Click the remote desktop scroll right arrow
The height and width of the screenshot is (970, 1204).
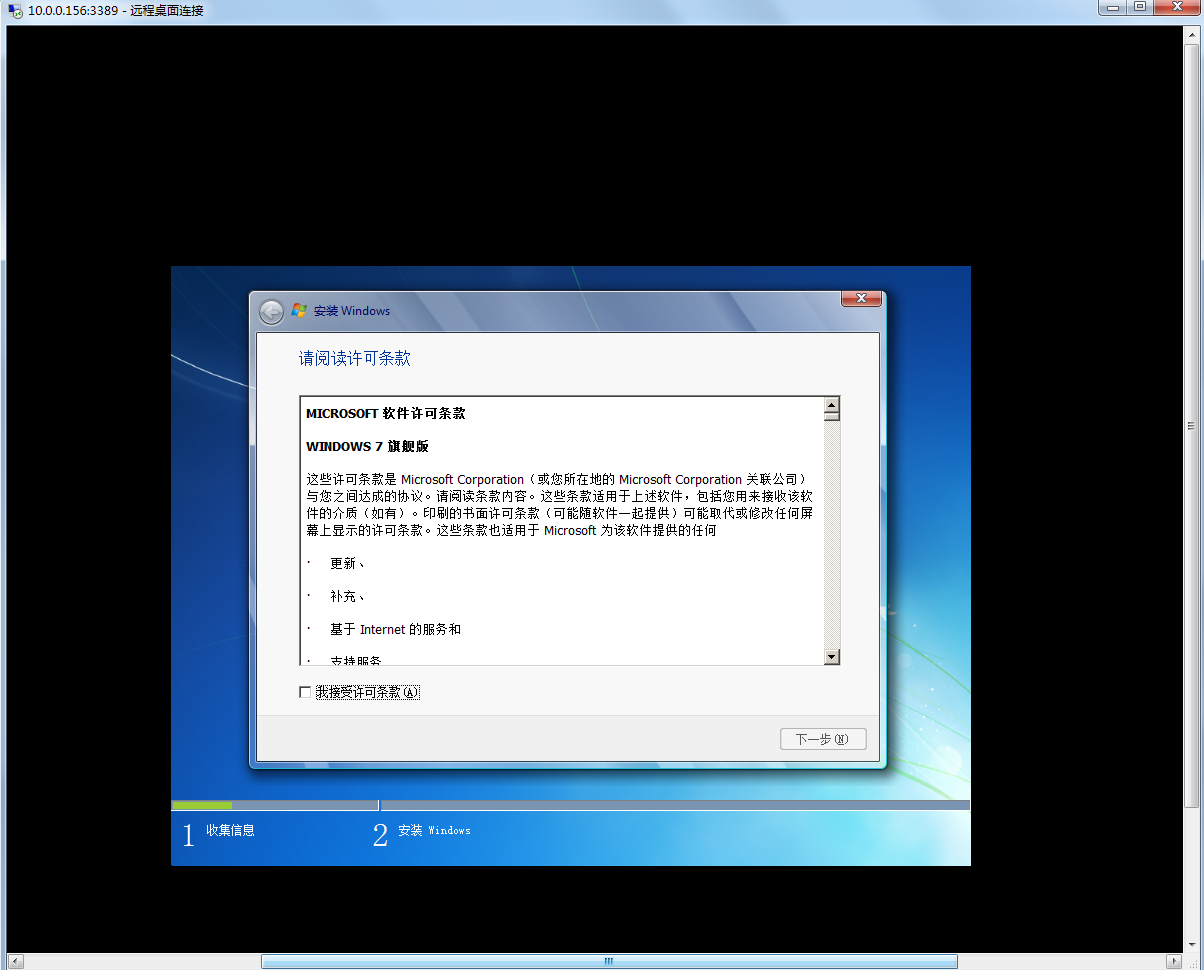pos(1176,962)
